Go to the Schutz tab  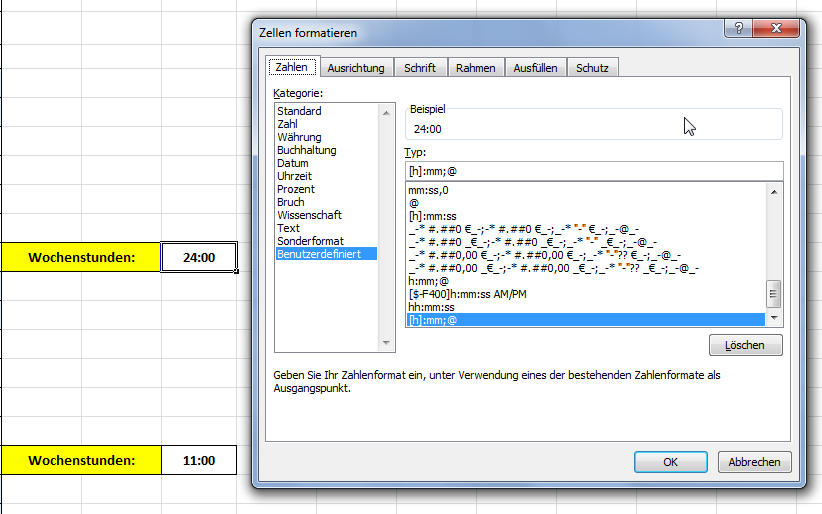tap(592, 68)
